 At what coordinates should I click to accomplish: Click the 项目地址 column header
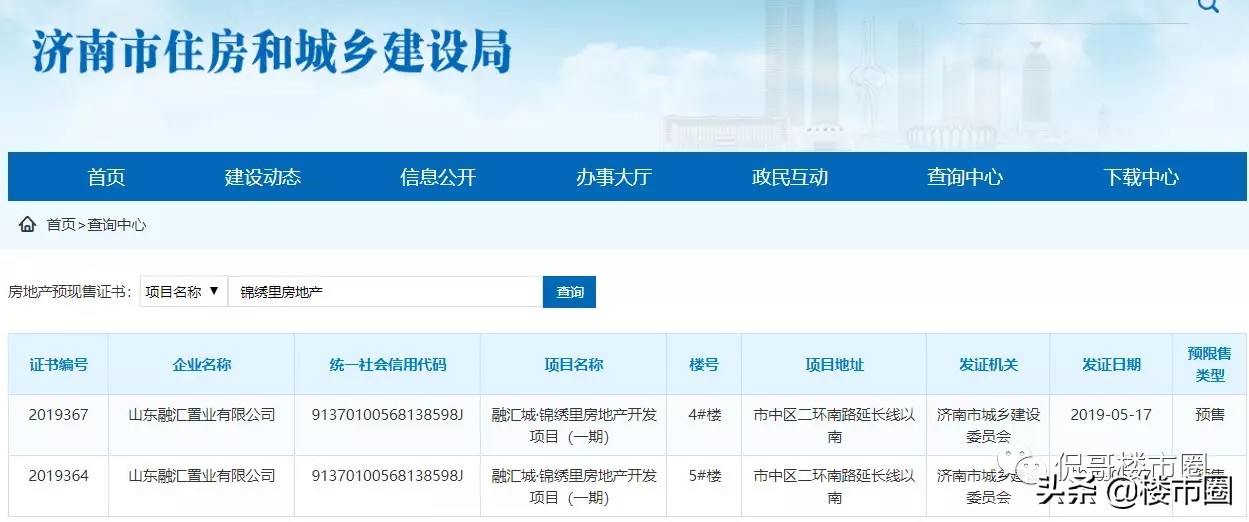tap(834, 365)
